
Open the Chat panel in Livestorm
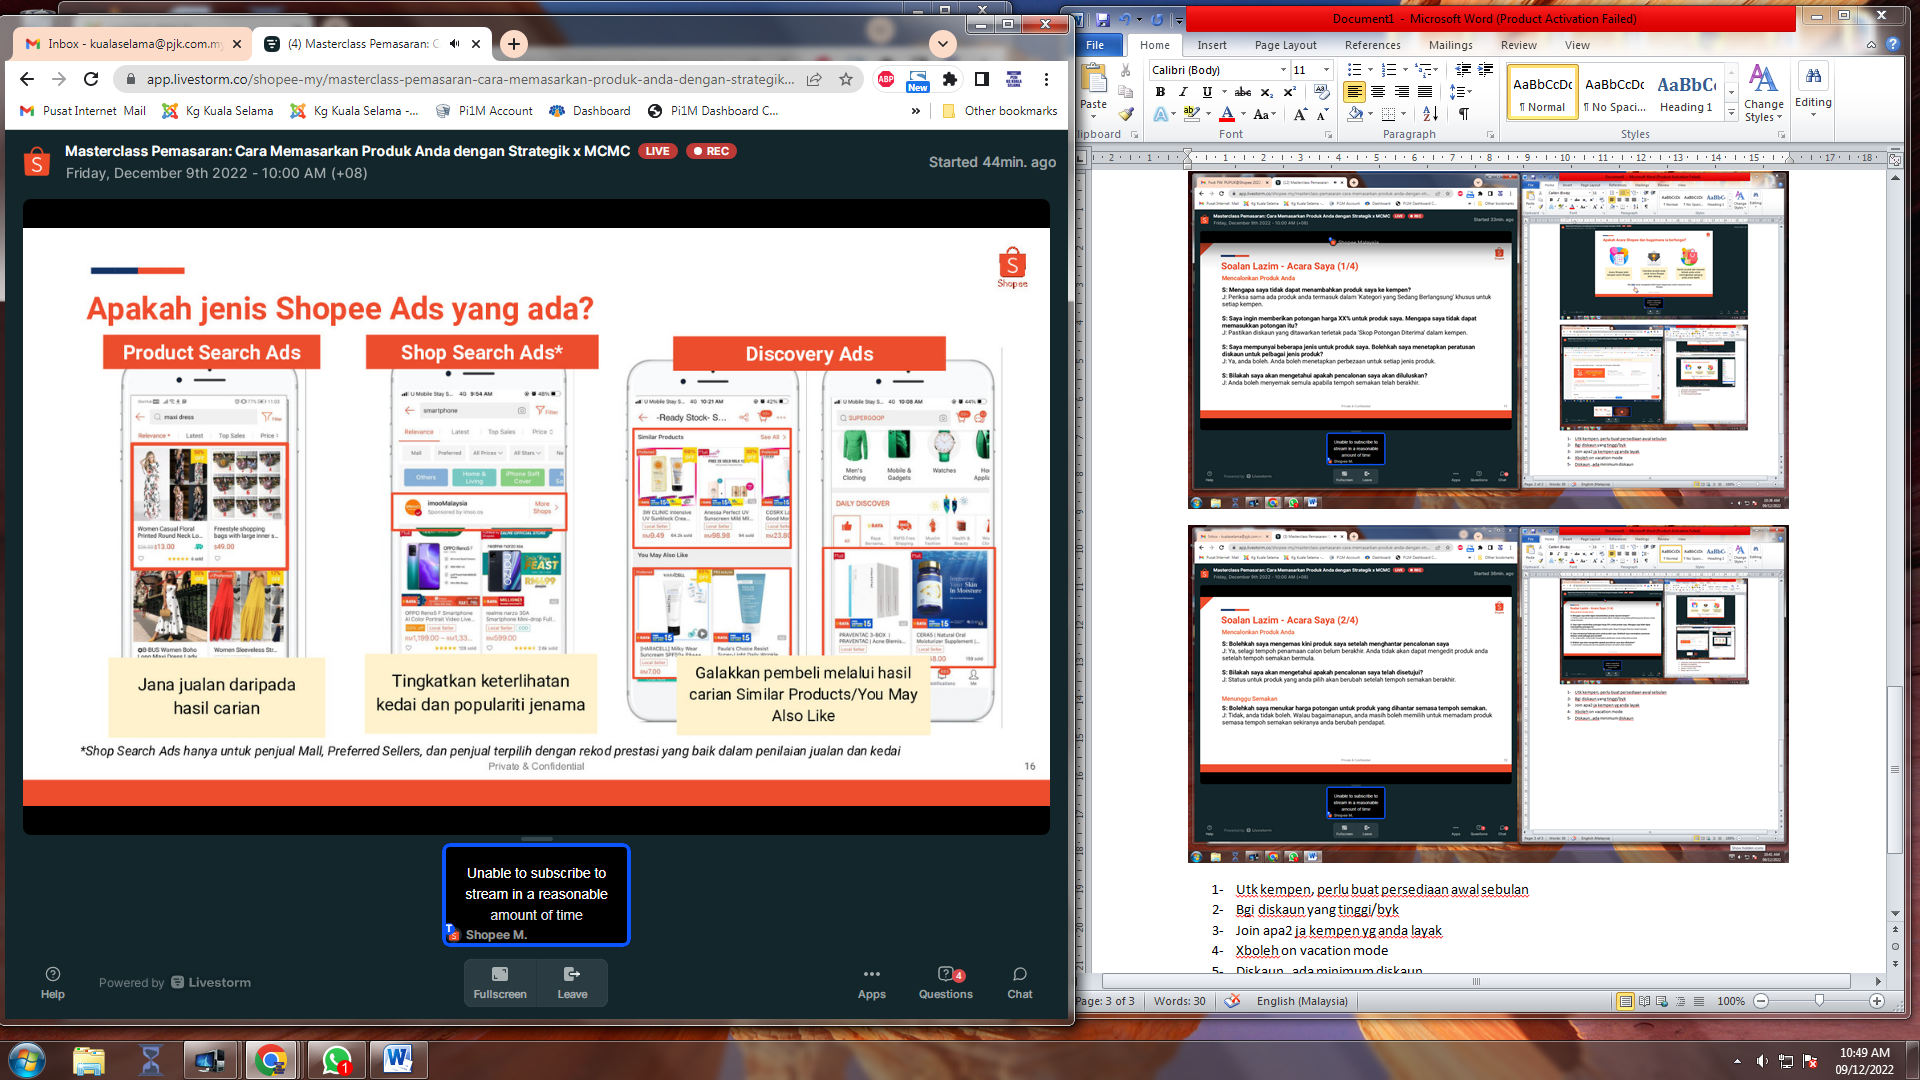(1020, 982)
